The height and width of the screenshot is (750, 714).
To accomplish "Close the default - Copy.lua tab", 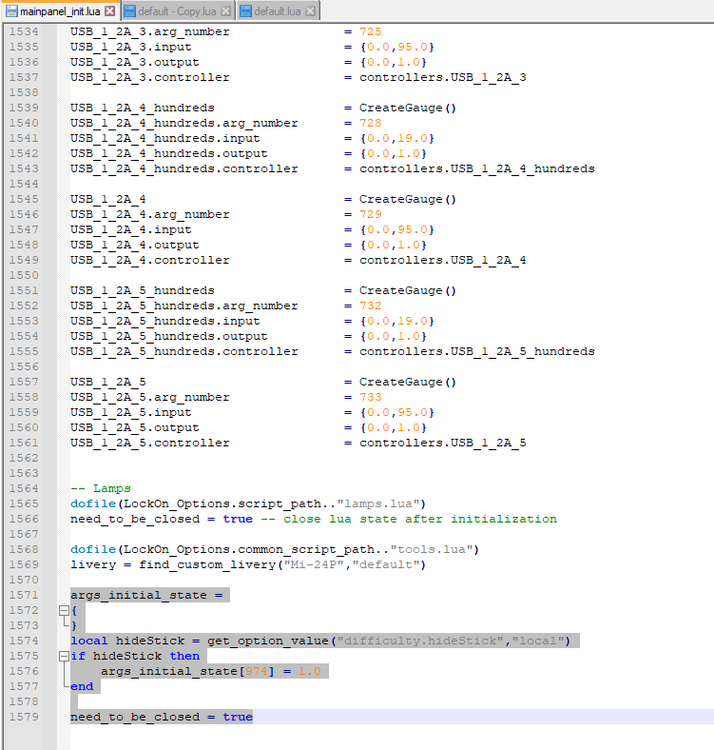I will (226, 11).
